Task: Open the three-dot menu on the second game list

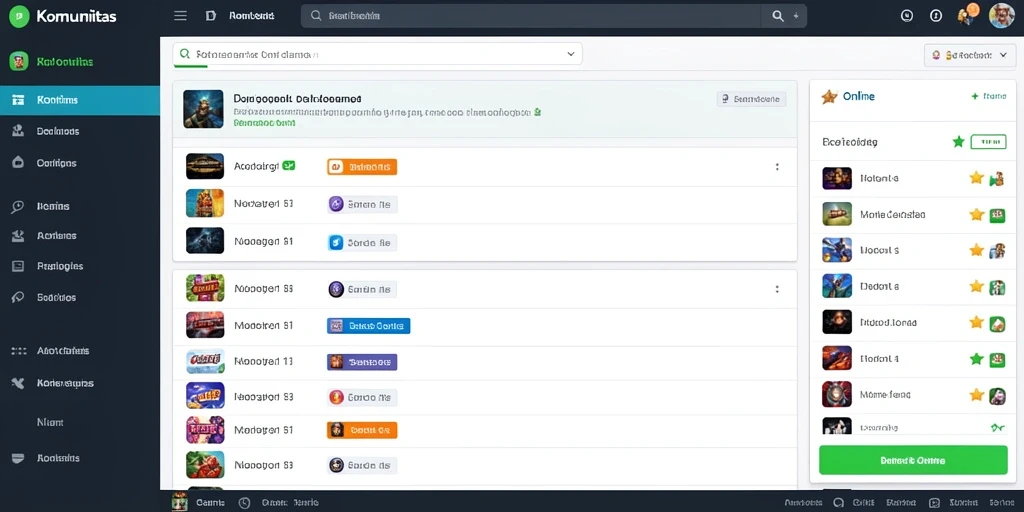Action: click(x=777, y=289)
